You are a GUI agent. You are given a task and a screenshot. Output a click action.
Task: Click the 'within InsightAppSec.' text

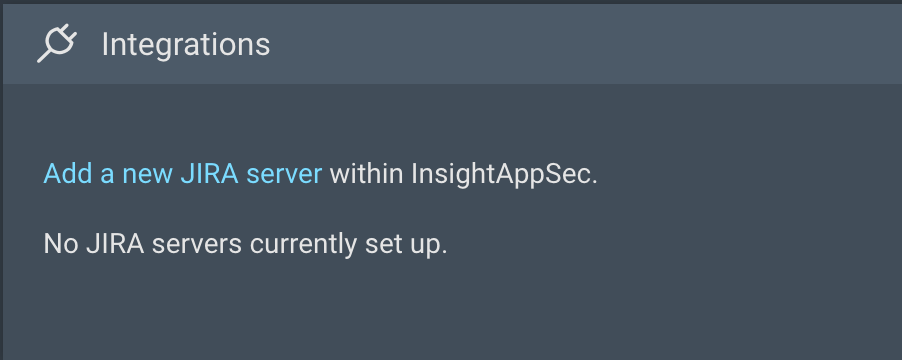pos(464,174)
